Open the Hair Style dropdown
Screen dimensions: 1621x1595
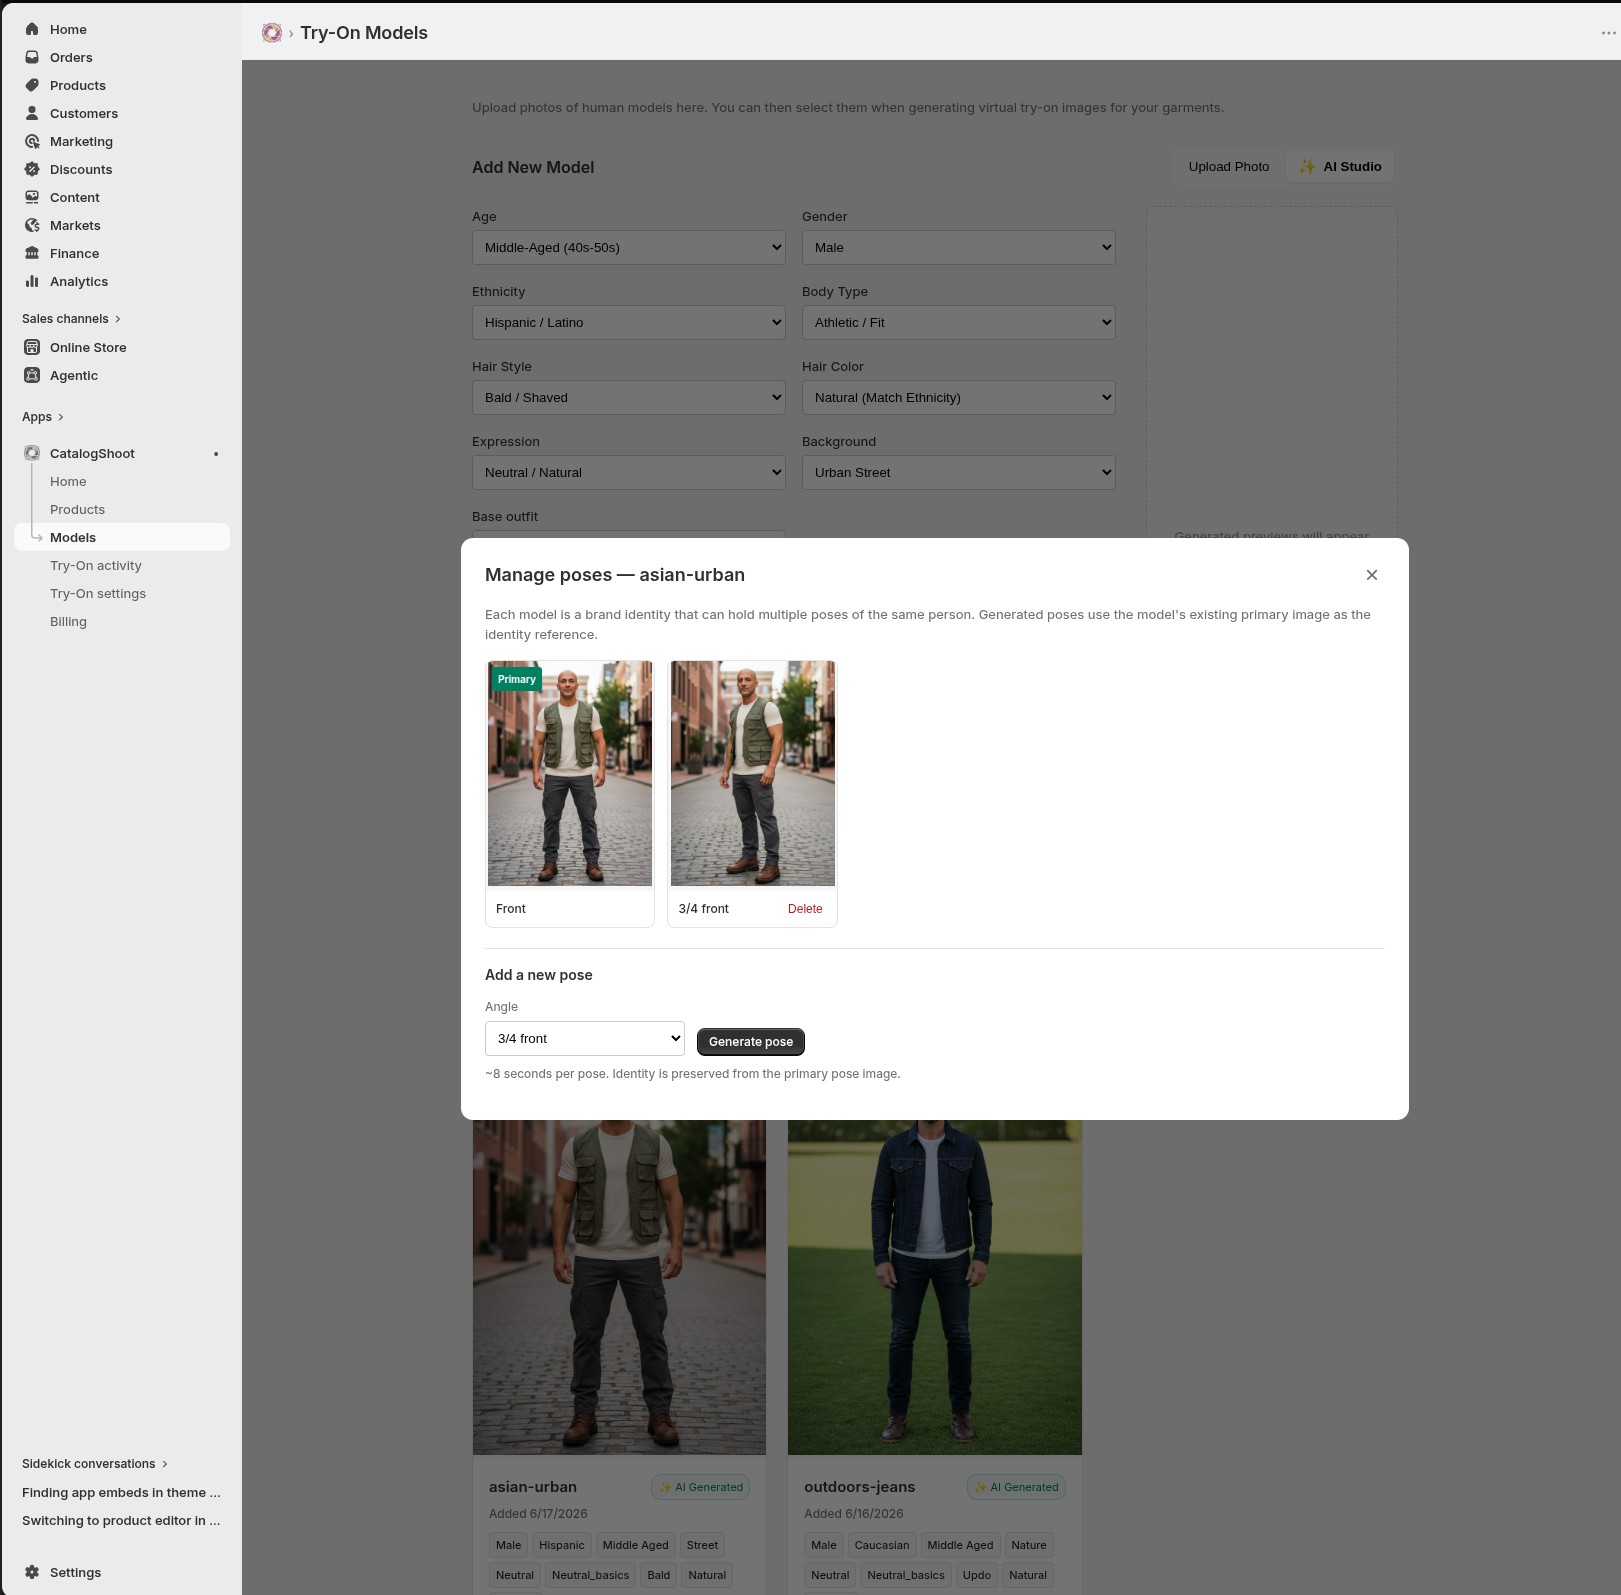point(629,398)
